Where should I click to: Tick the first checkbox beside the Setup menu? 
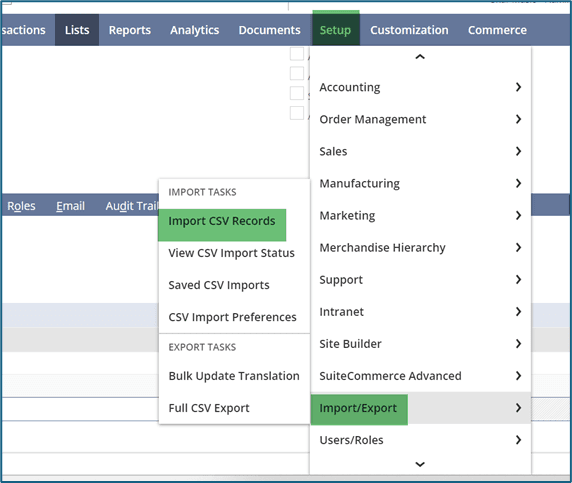click(297, 54)
